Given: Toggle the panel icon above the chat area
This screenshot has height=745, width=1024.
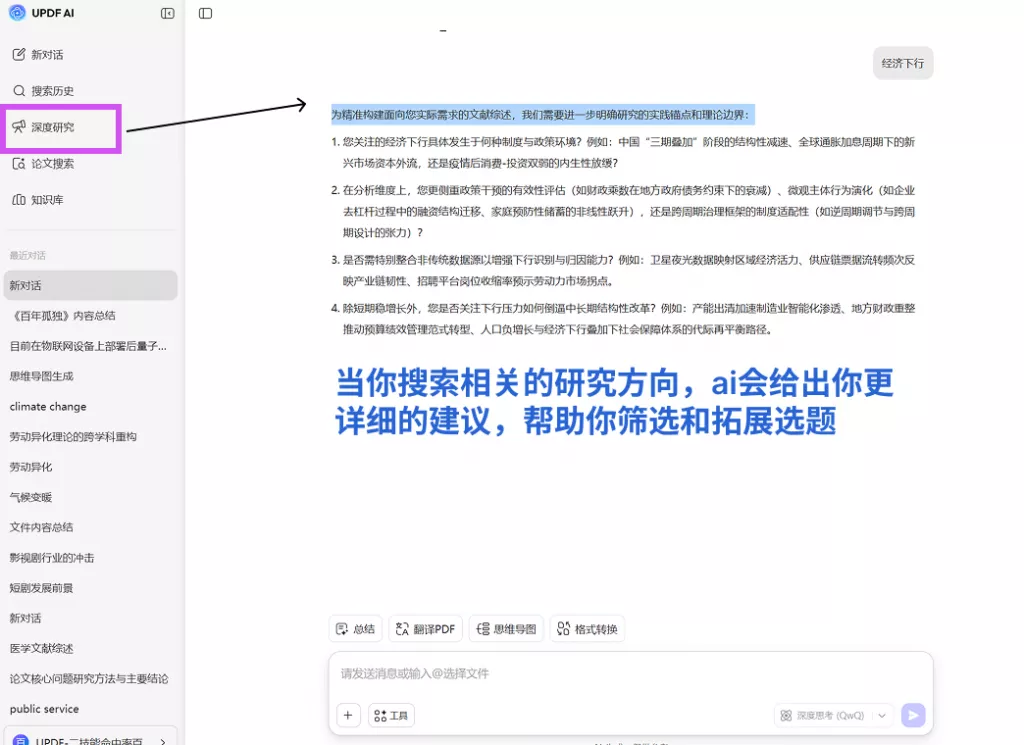Looking at the screenshot, I should tap(205, 13).
